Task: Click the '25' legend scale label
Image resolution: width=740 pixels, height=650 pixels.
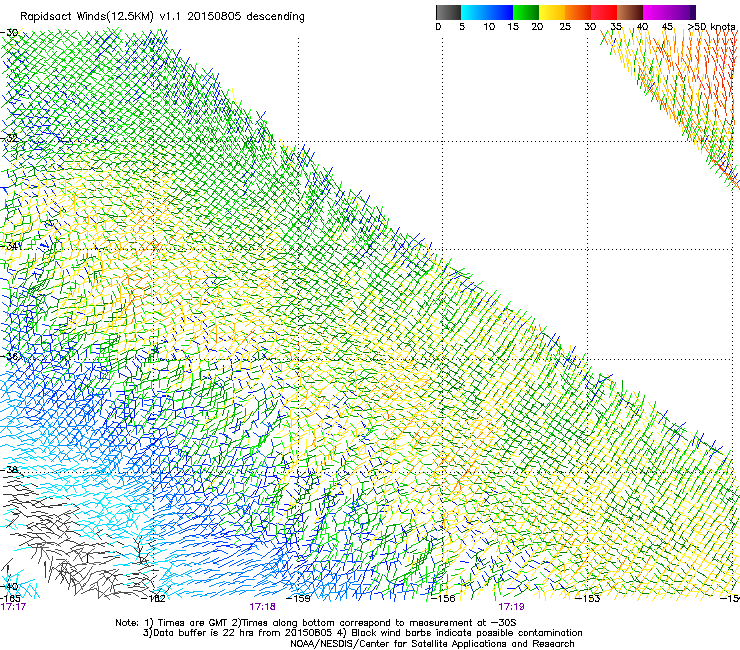Action: coord(565,27)
